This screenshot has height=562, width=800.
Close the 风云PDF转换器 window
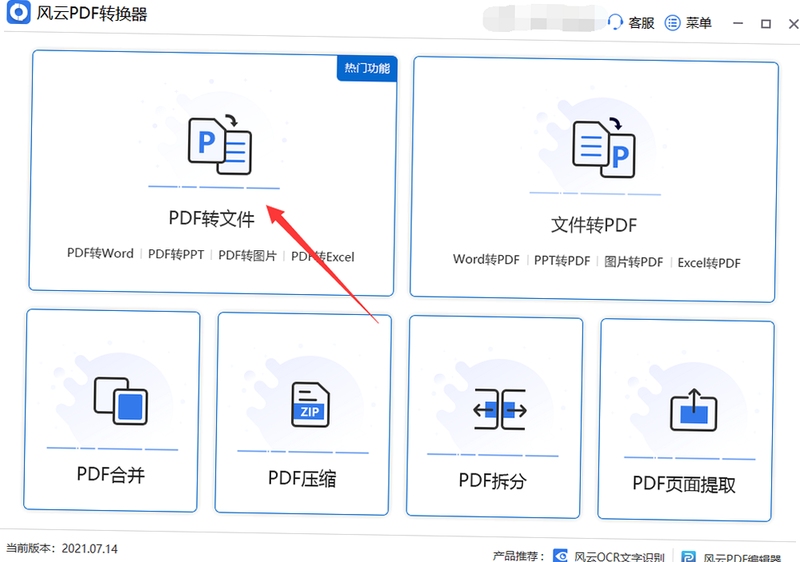coord(793,23)
